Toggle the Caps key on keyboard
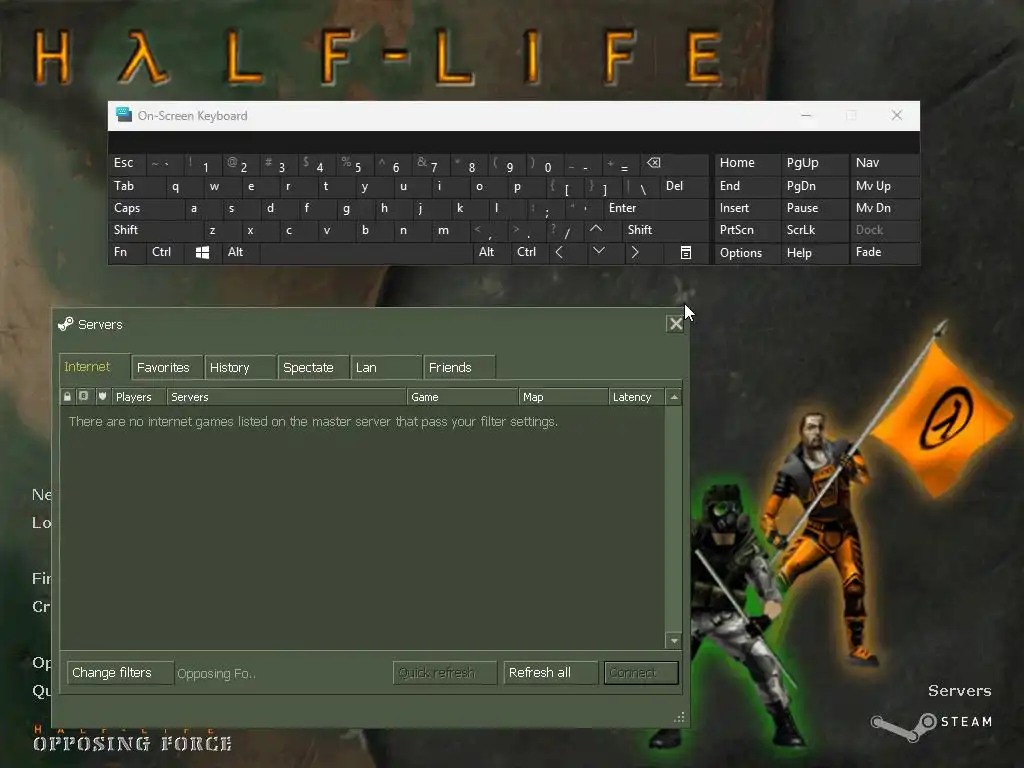The height and width of the screenshot is (768, 1024). coord(146,208)
